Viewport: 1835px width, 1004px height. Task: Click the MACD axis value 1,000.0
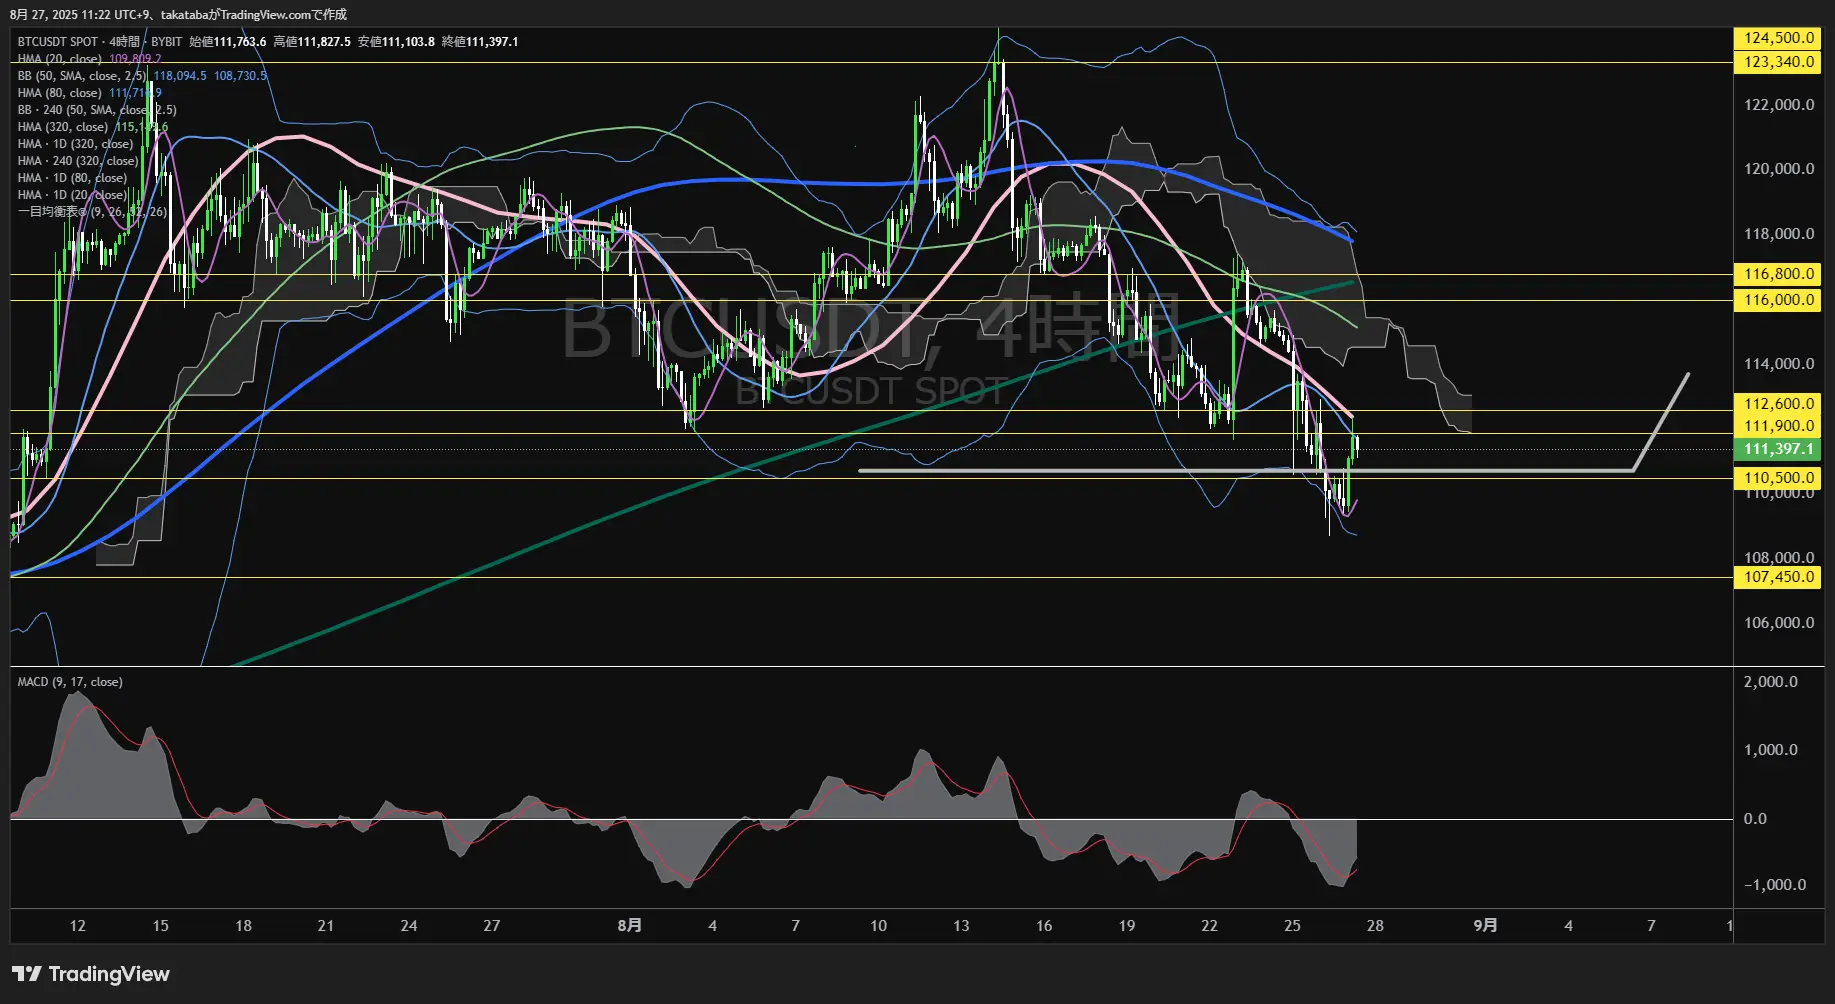1771,750
